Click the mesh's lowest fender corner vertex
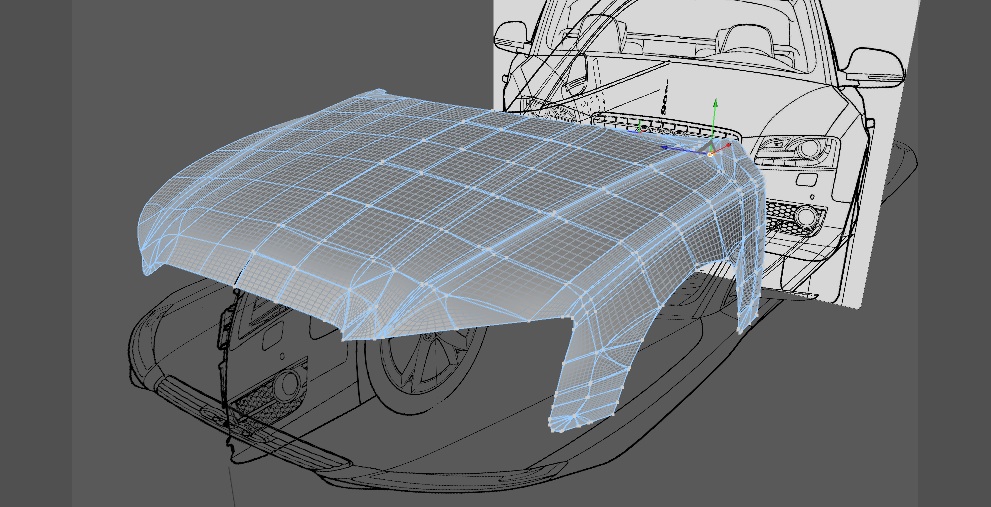Image resolution: width=991 pixels, height=507 pixels. click(x=551, y=429)
